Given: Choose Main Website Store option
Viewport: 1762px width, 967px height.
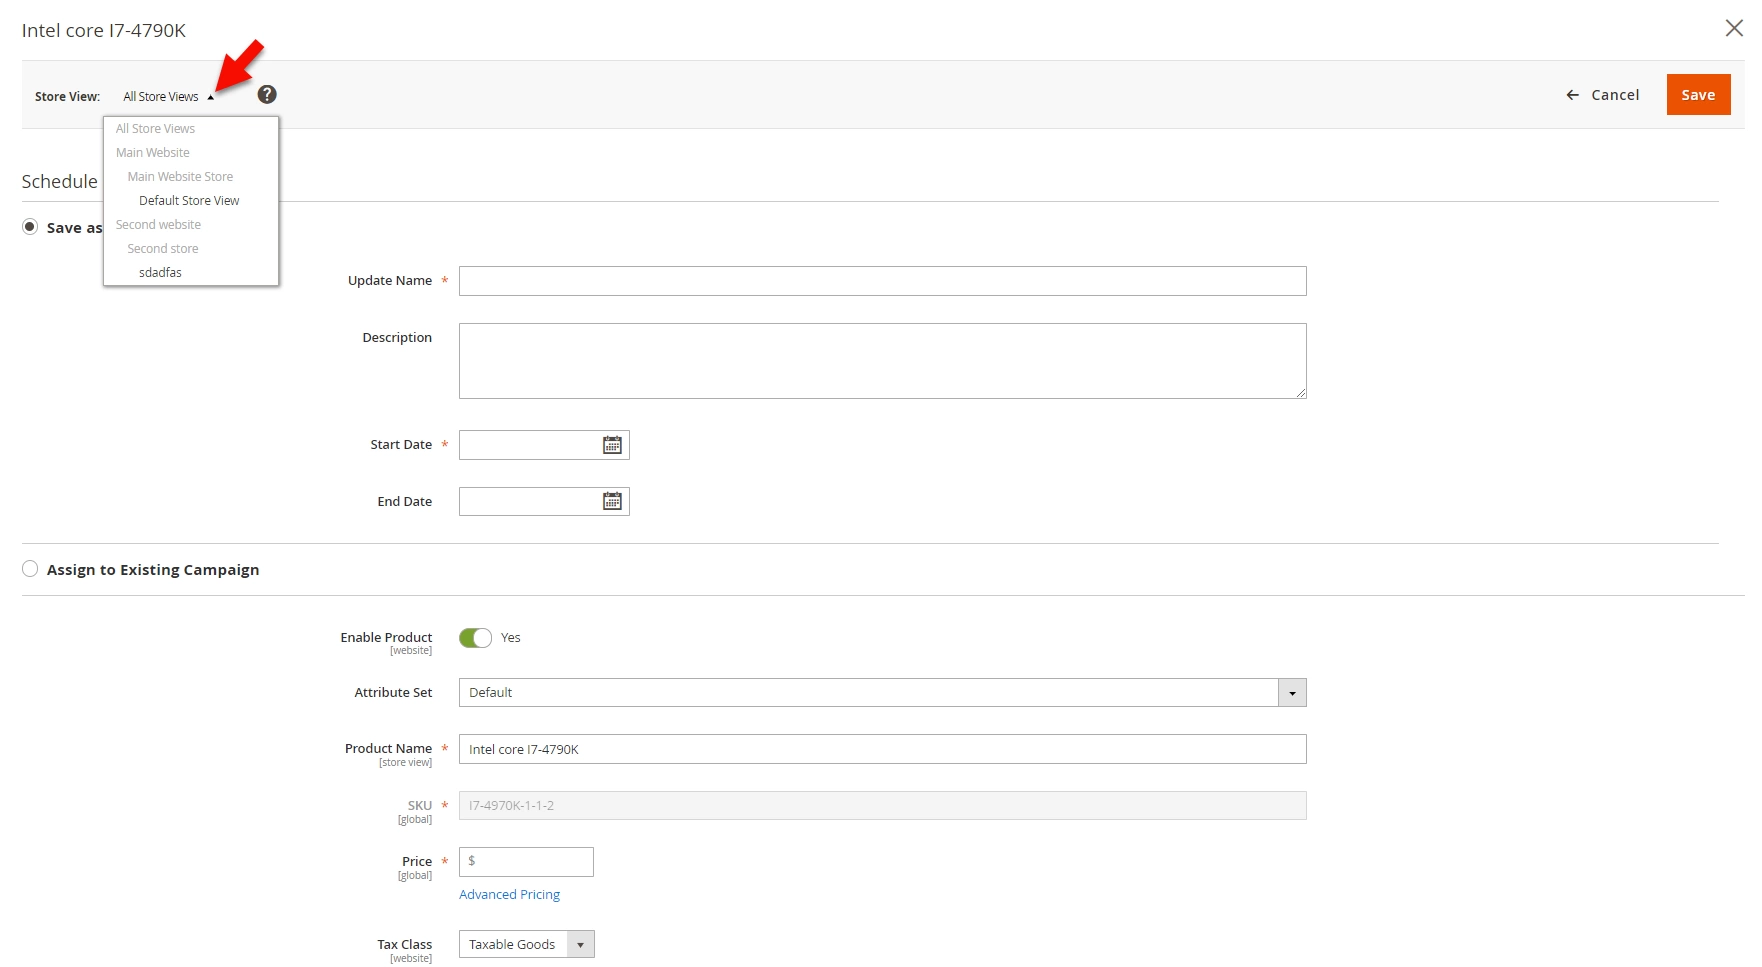Looking at the screenshot, I should (x=180, y=177).
